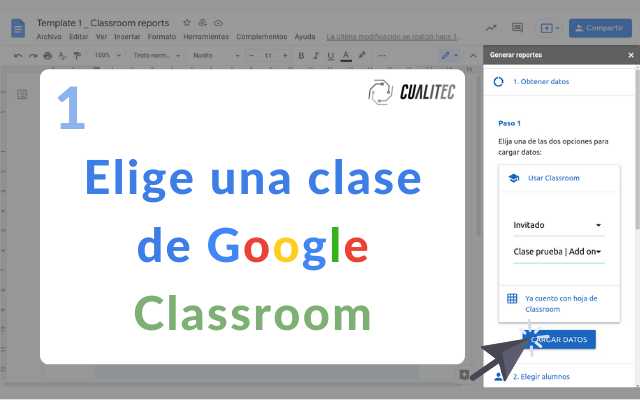Open the last modification history link
This screenshot has width=640, height=400.
point(394,37)
